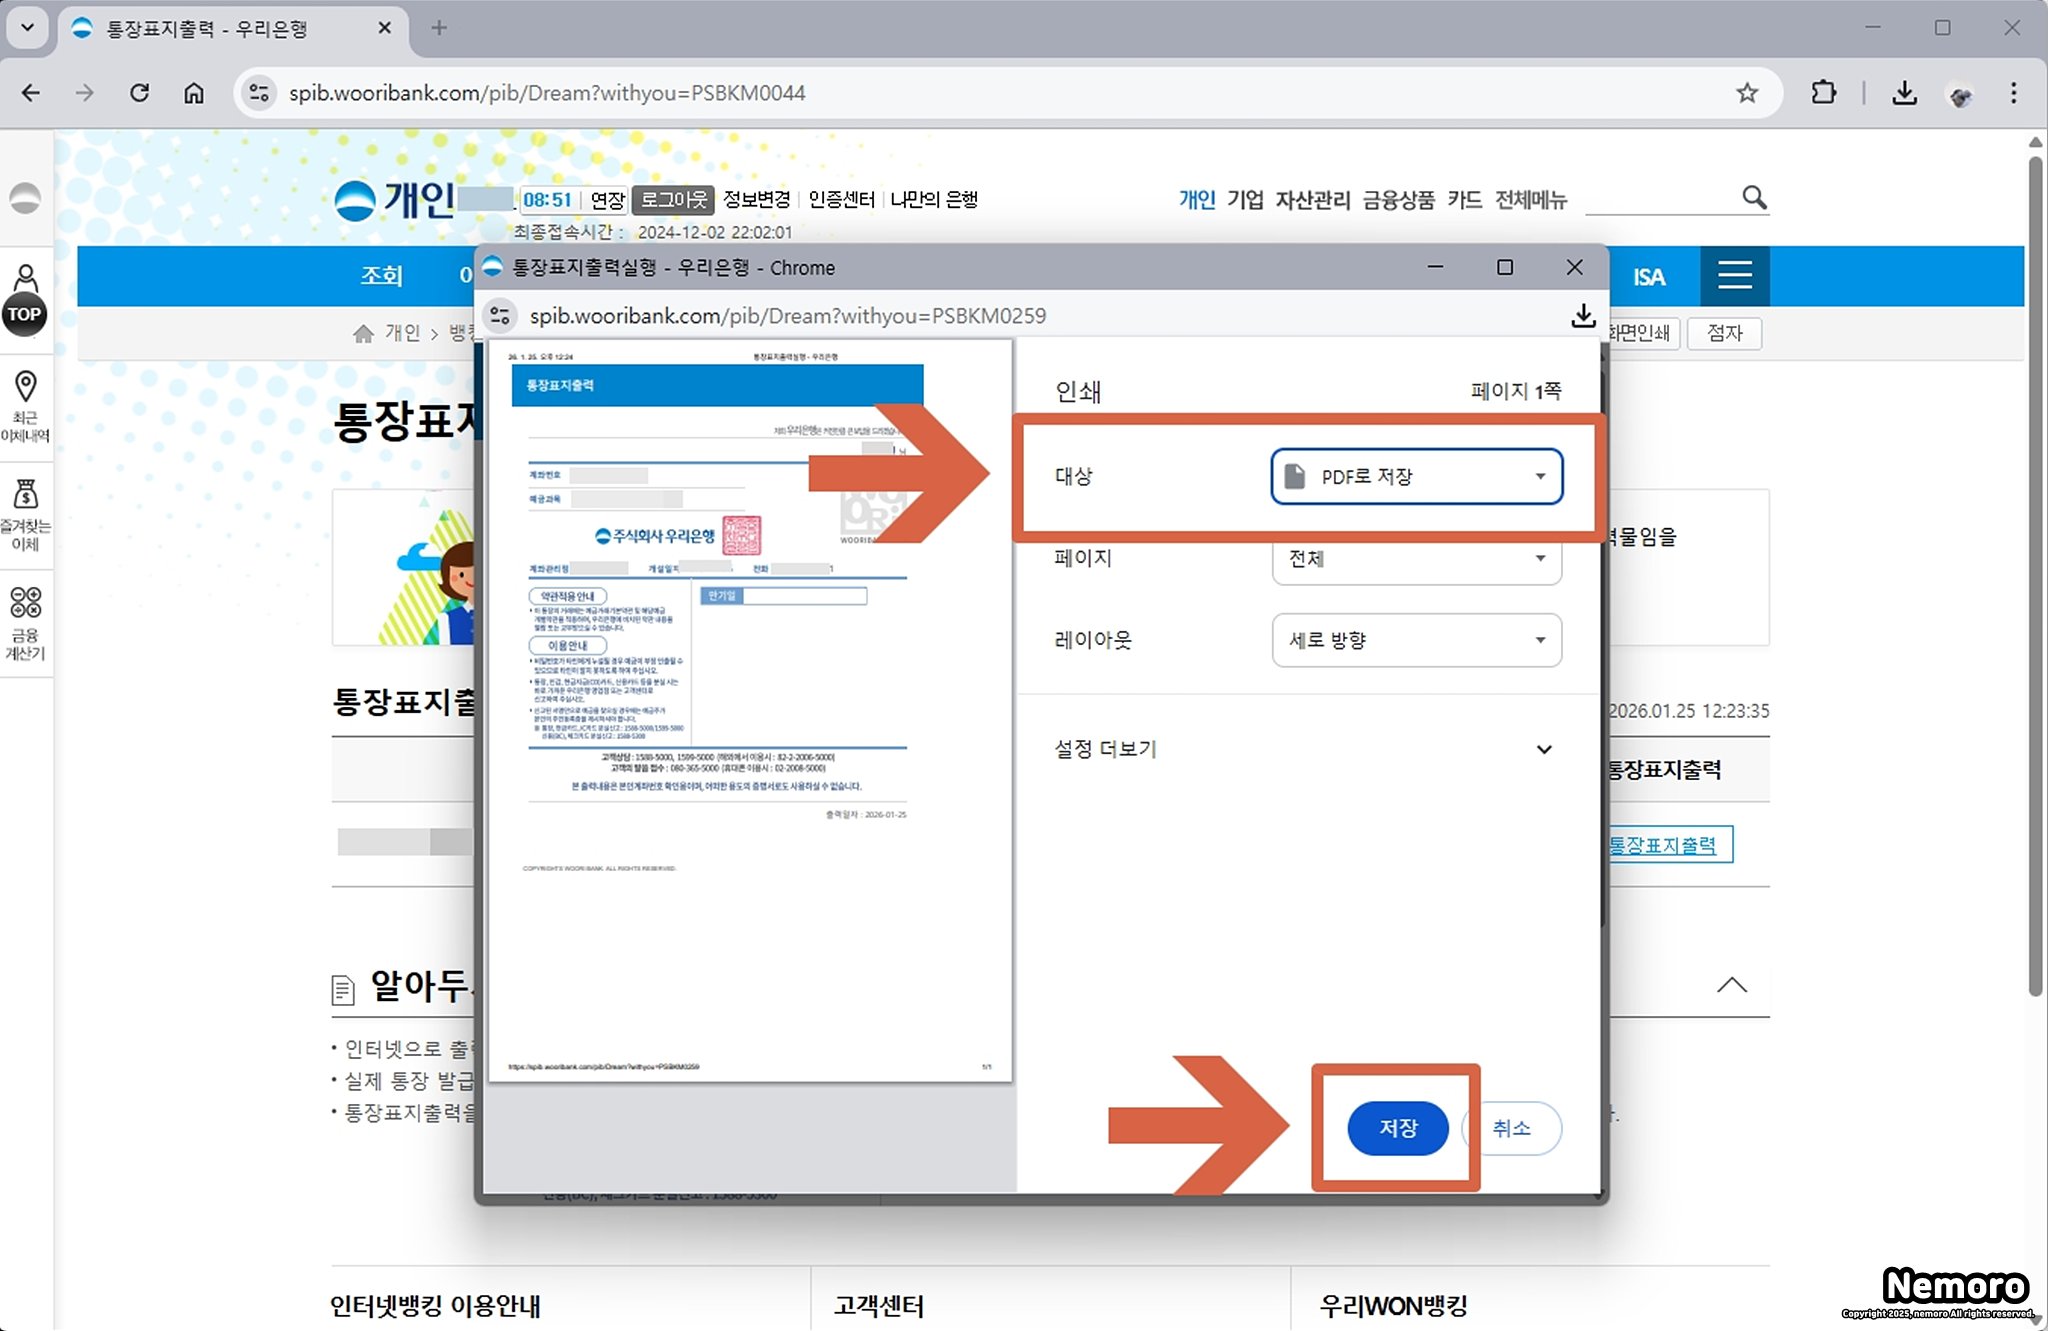The image size is (2048, 1331).
Task: Open the browser extensions puzzle icon
Action: pos(1823,93)
